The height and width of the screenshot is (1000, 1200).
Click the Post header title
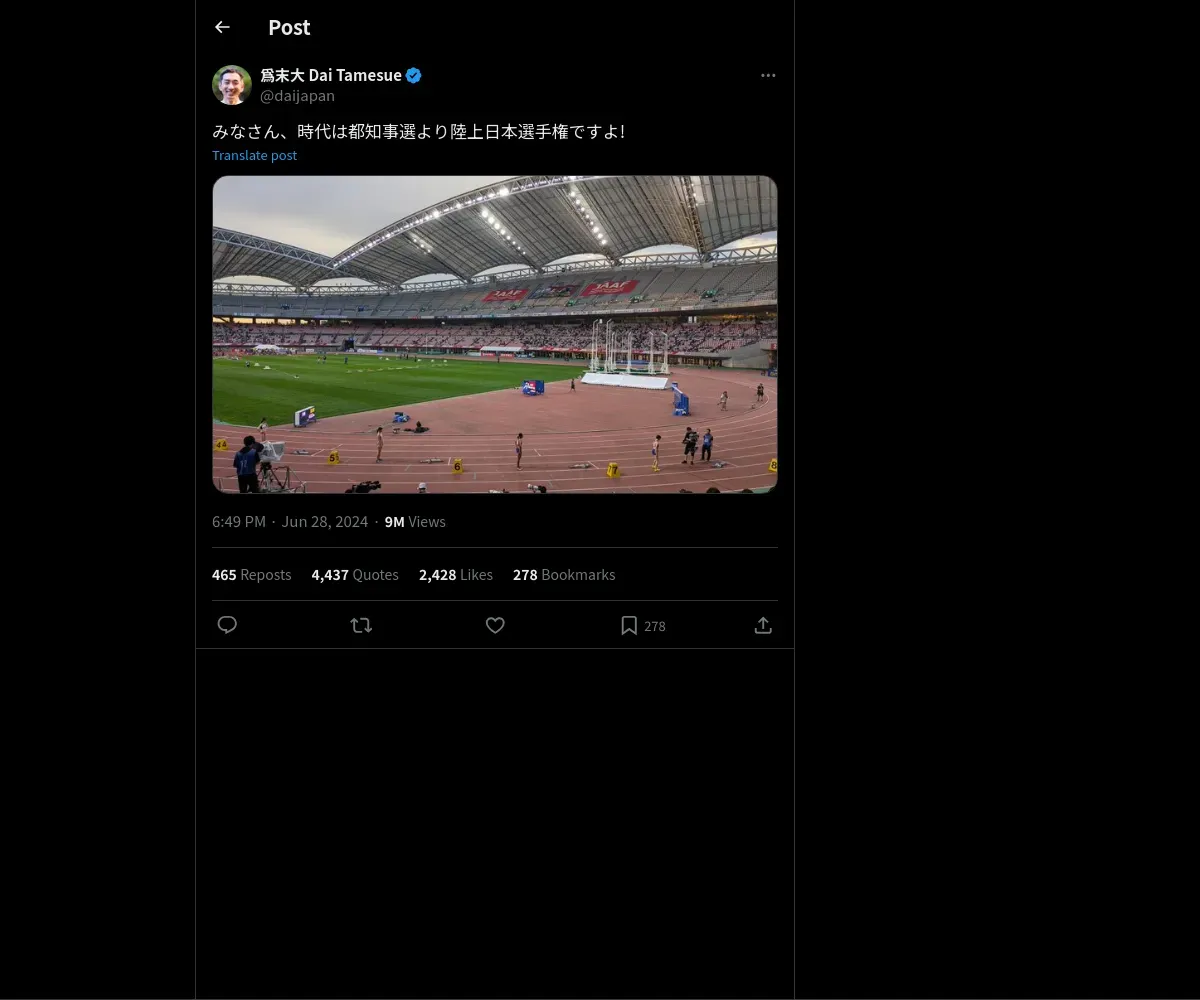289,28
